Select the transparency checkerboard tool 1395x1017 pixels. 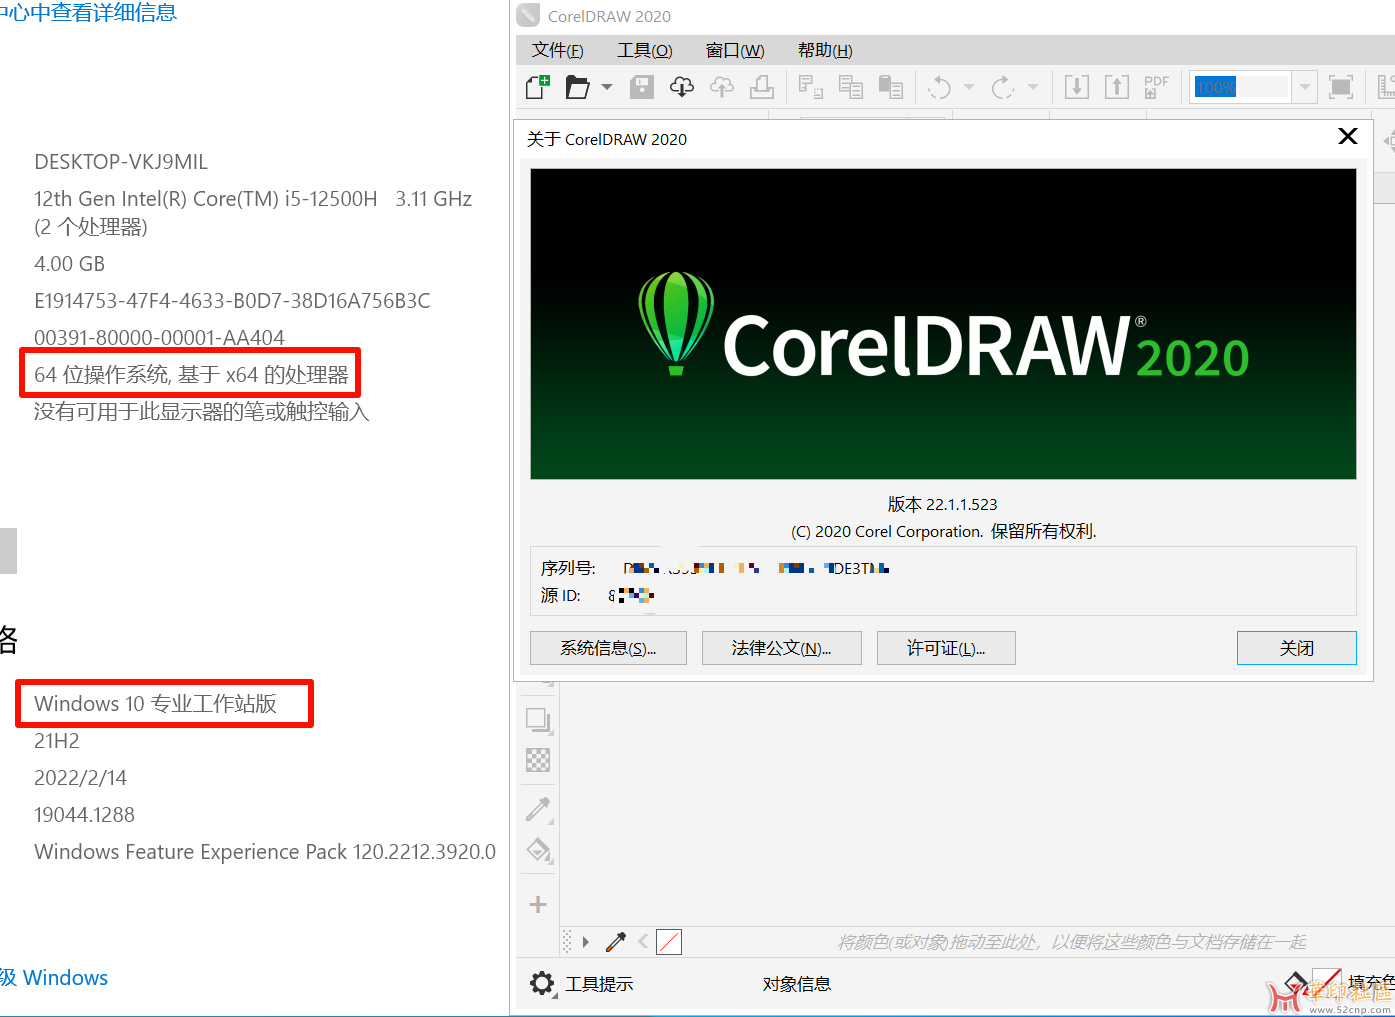[x=538, y=760]
